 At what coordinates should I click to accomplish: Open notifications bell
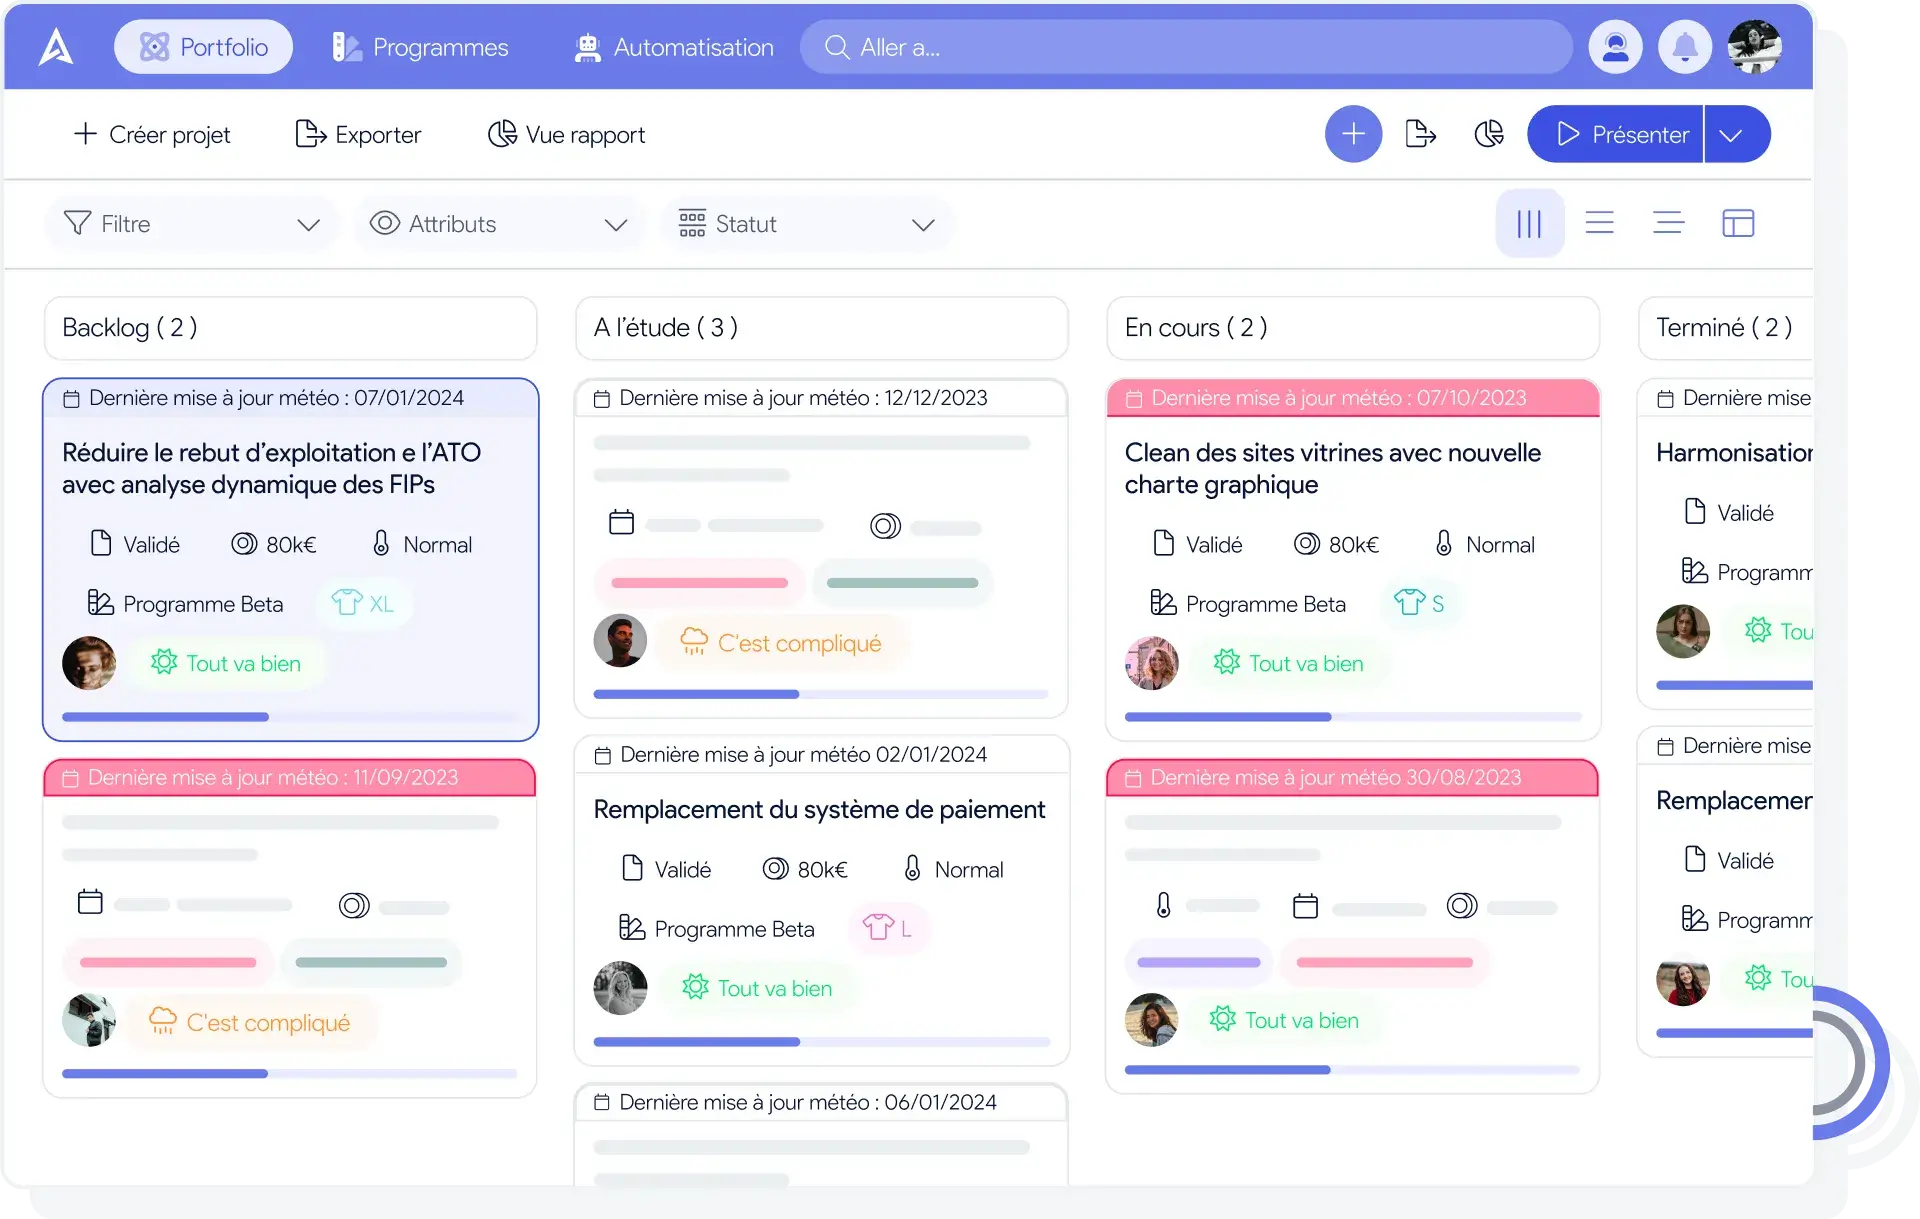[1685, 47]
